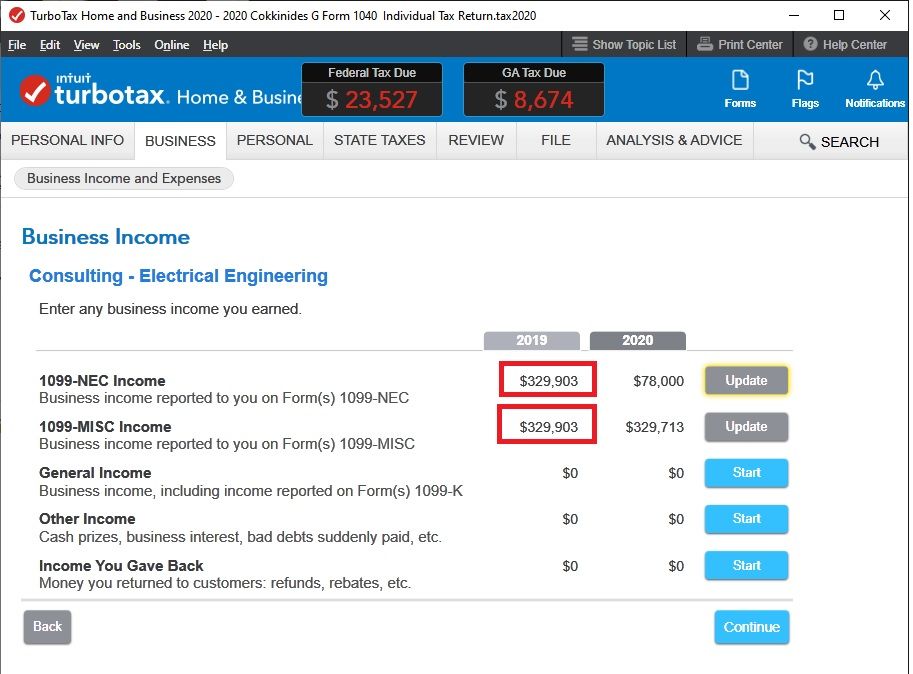Click the 2020 1099-MISC amount $329,713
913x674 pixels.
pyautogui.click(x=654, y=427)
